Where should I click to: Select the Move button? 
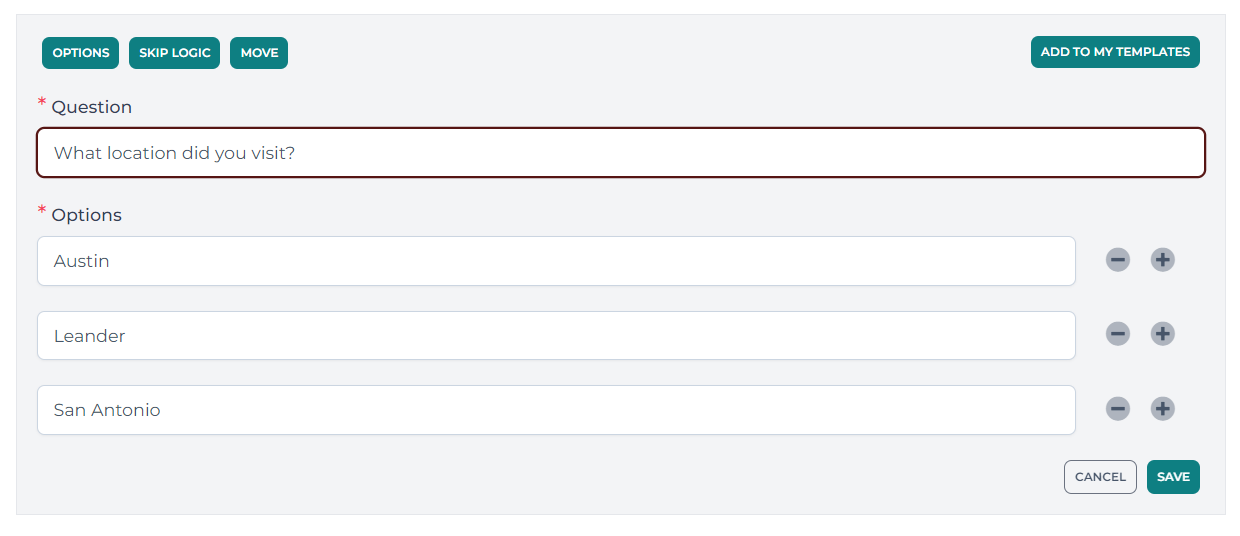point(259,53)
